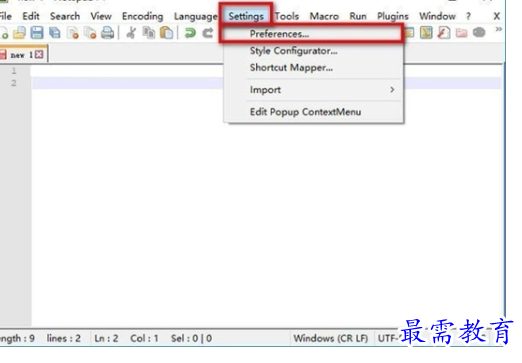Click the Settings menu header

pos(246,16)
